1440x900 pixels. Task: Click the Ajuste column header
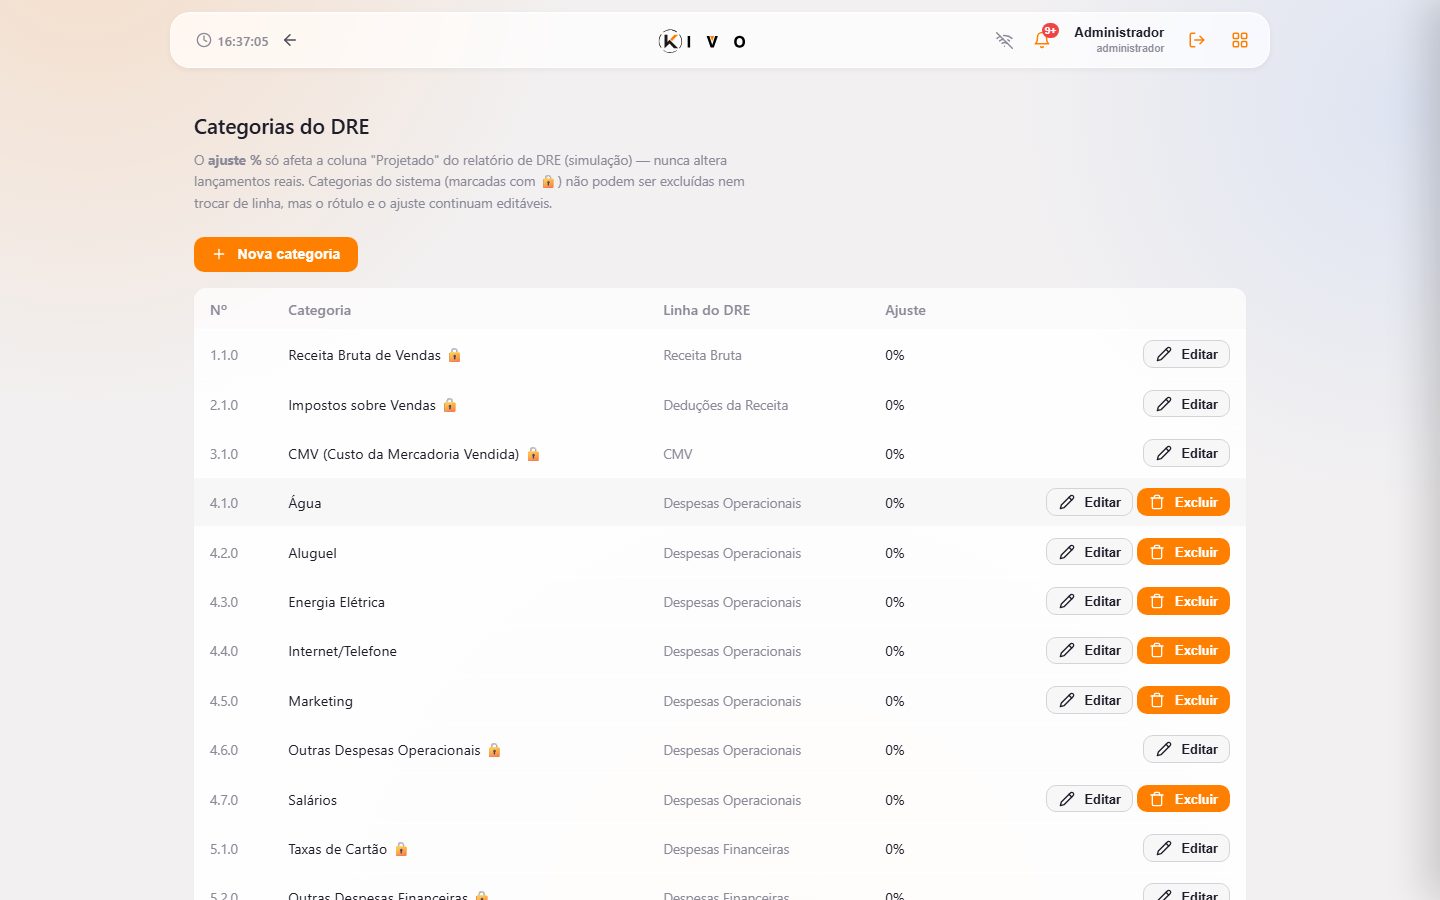point(905,310)
